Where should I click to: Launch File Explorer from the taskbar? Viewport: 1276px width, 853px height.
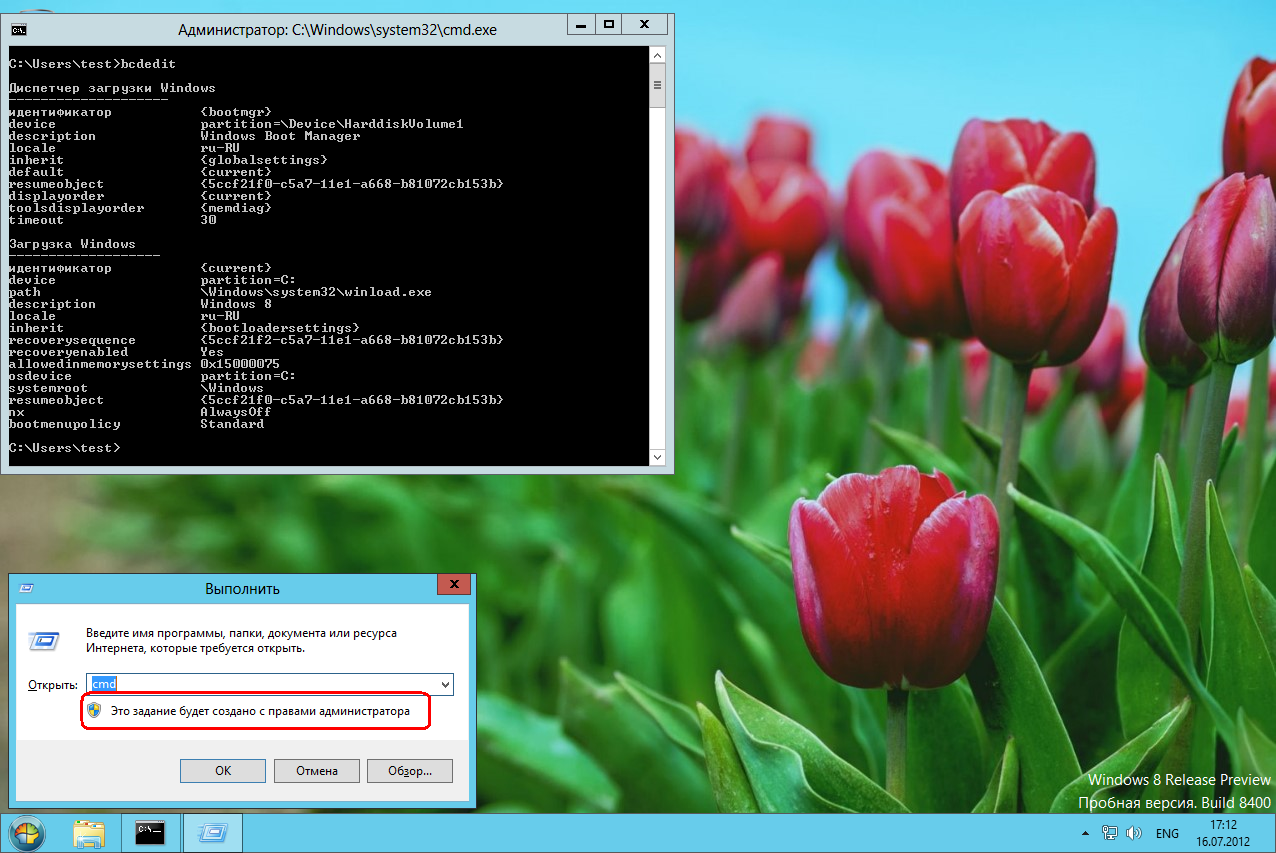(89, 832)
